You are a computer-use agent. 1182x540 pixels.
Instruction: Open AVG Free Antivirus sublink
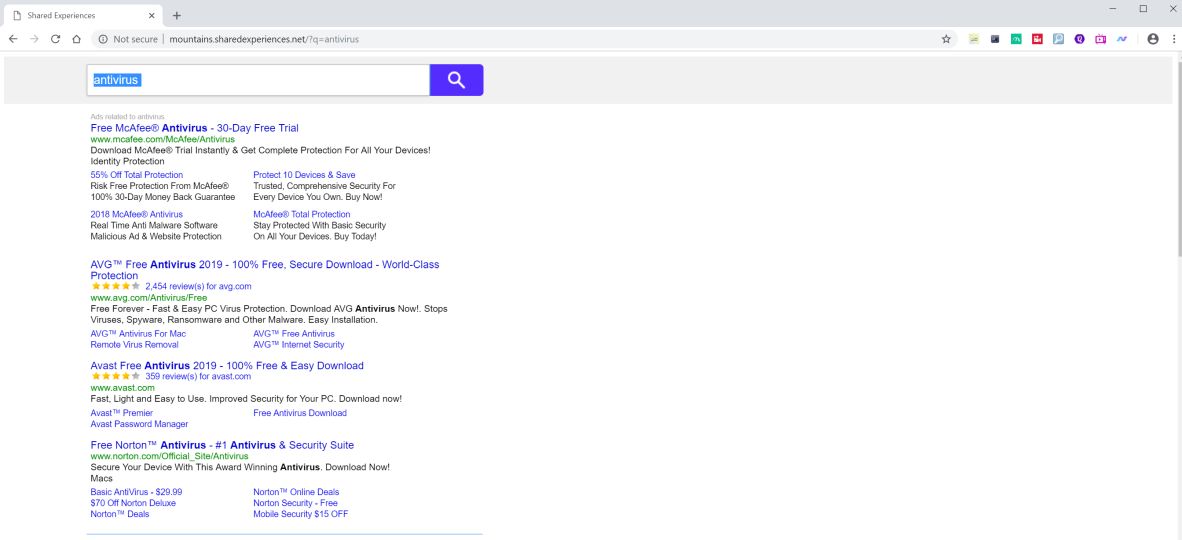pos(294,333)
